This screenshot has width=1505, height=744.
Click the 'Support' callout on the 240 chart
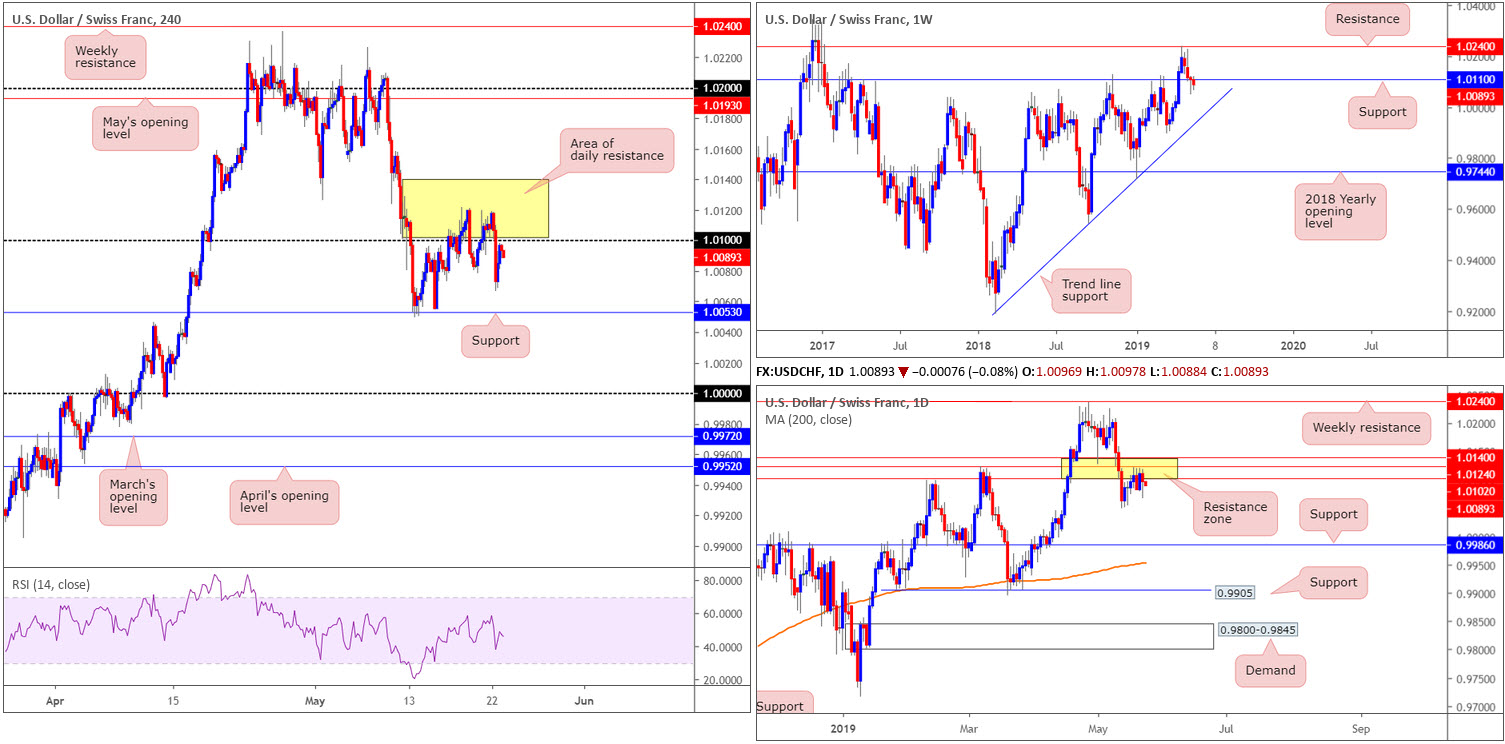click(x=495, y=341)
